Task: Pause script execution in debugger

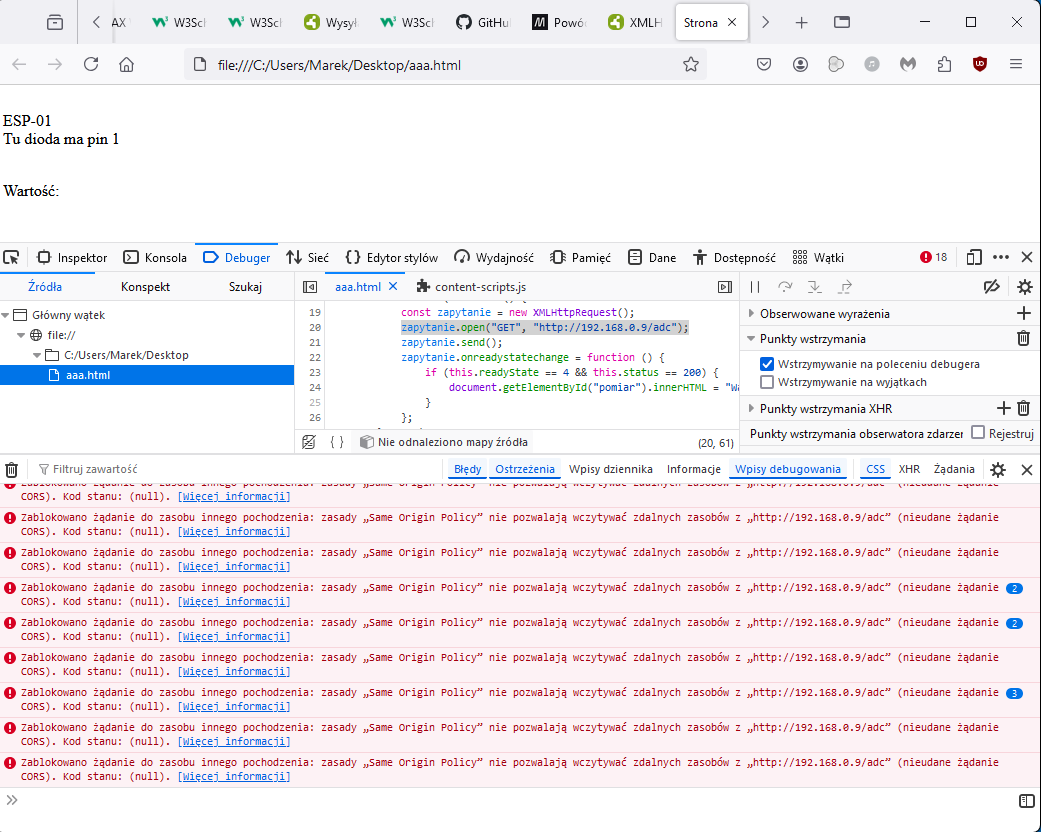Action: [x=755, y=287]
